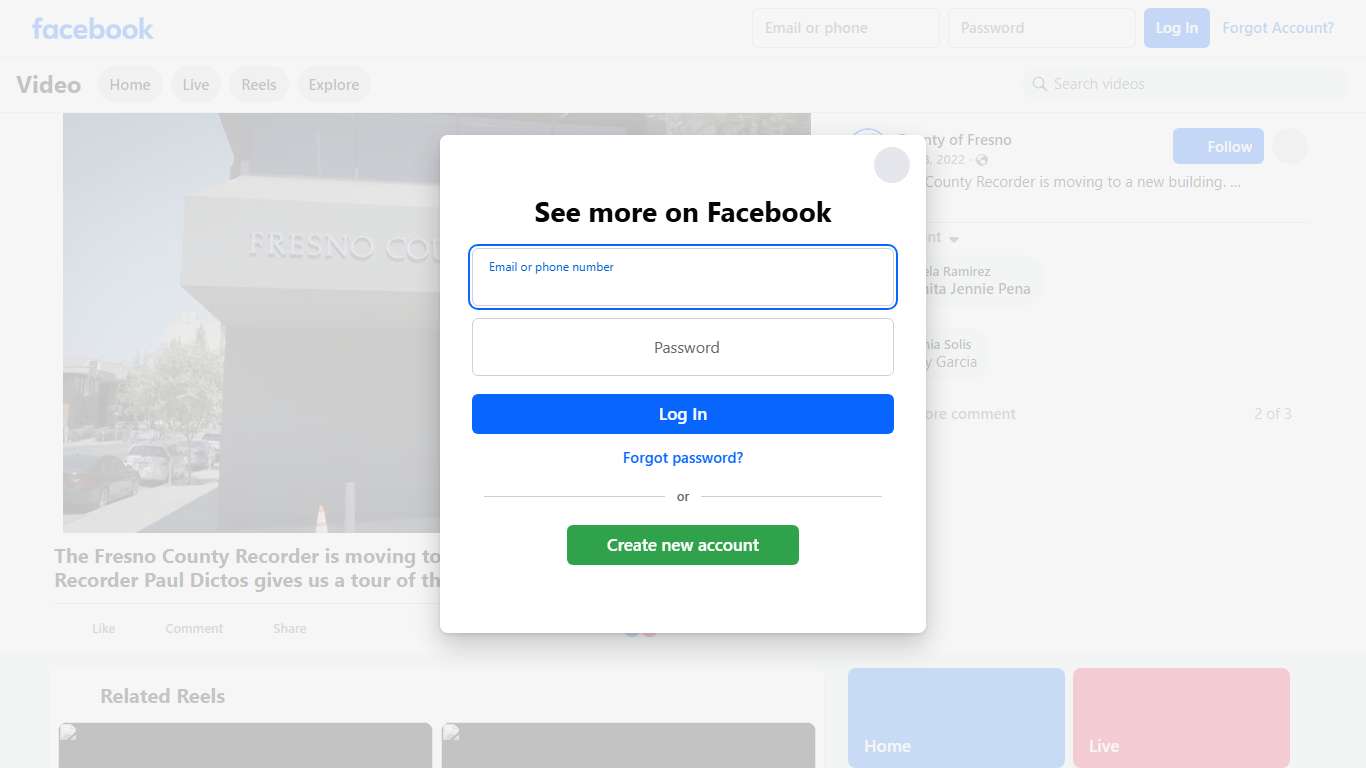
Task: Open the pink Live category tile
Action: coord(1181,718)
